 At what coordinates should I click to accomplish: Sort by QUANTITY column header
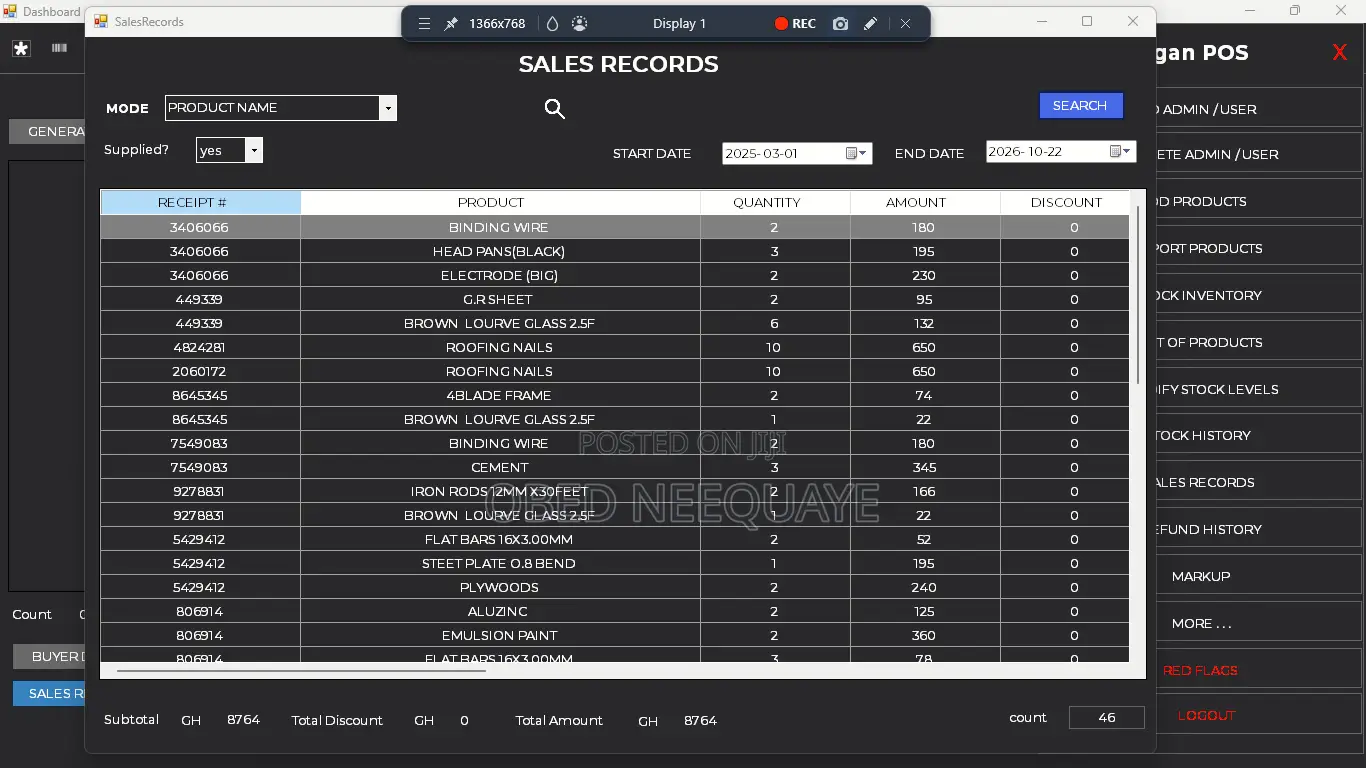(x=775, y=202)
